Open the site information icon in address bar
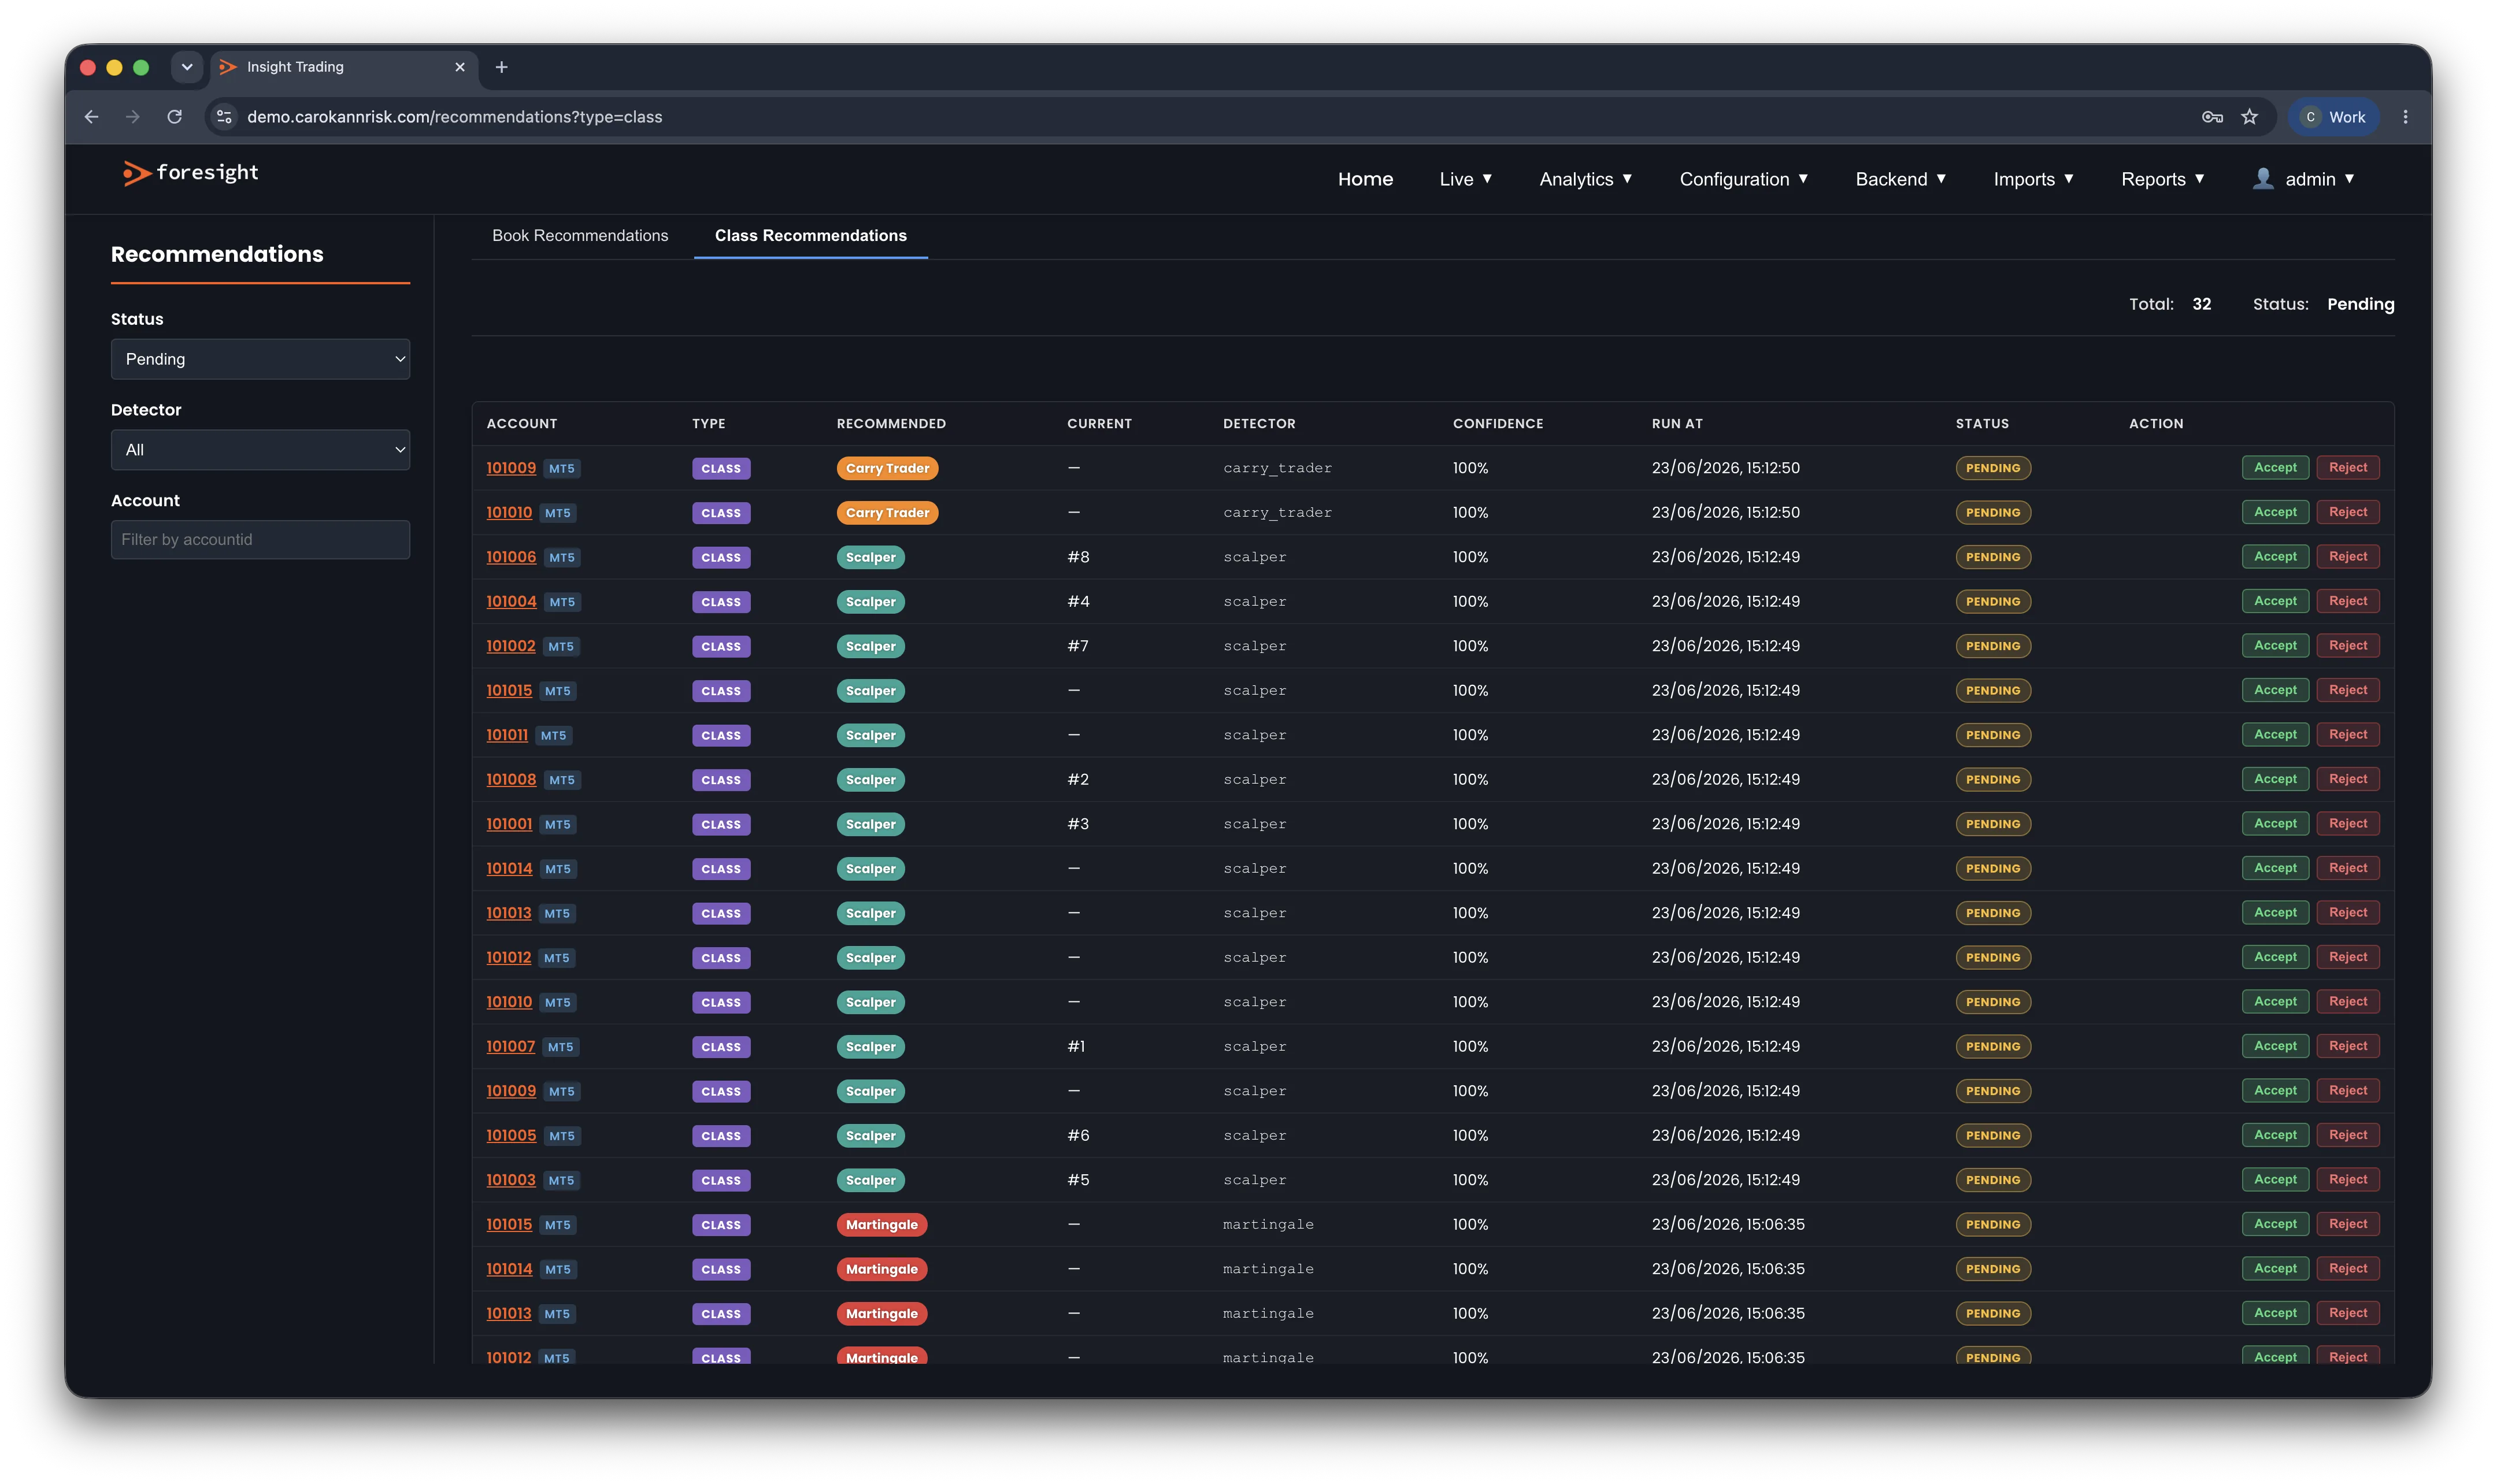 [x=225, y=117]
